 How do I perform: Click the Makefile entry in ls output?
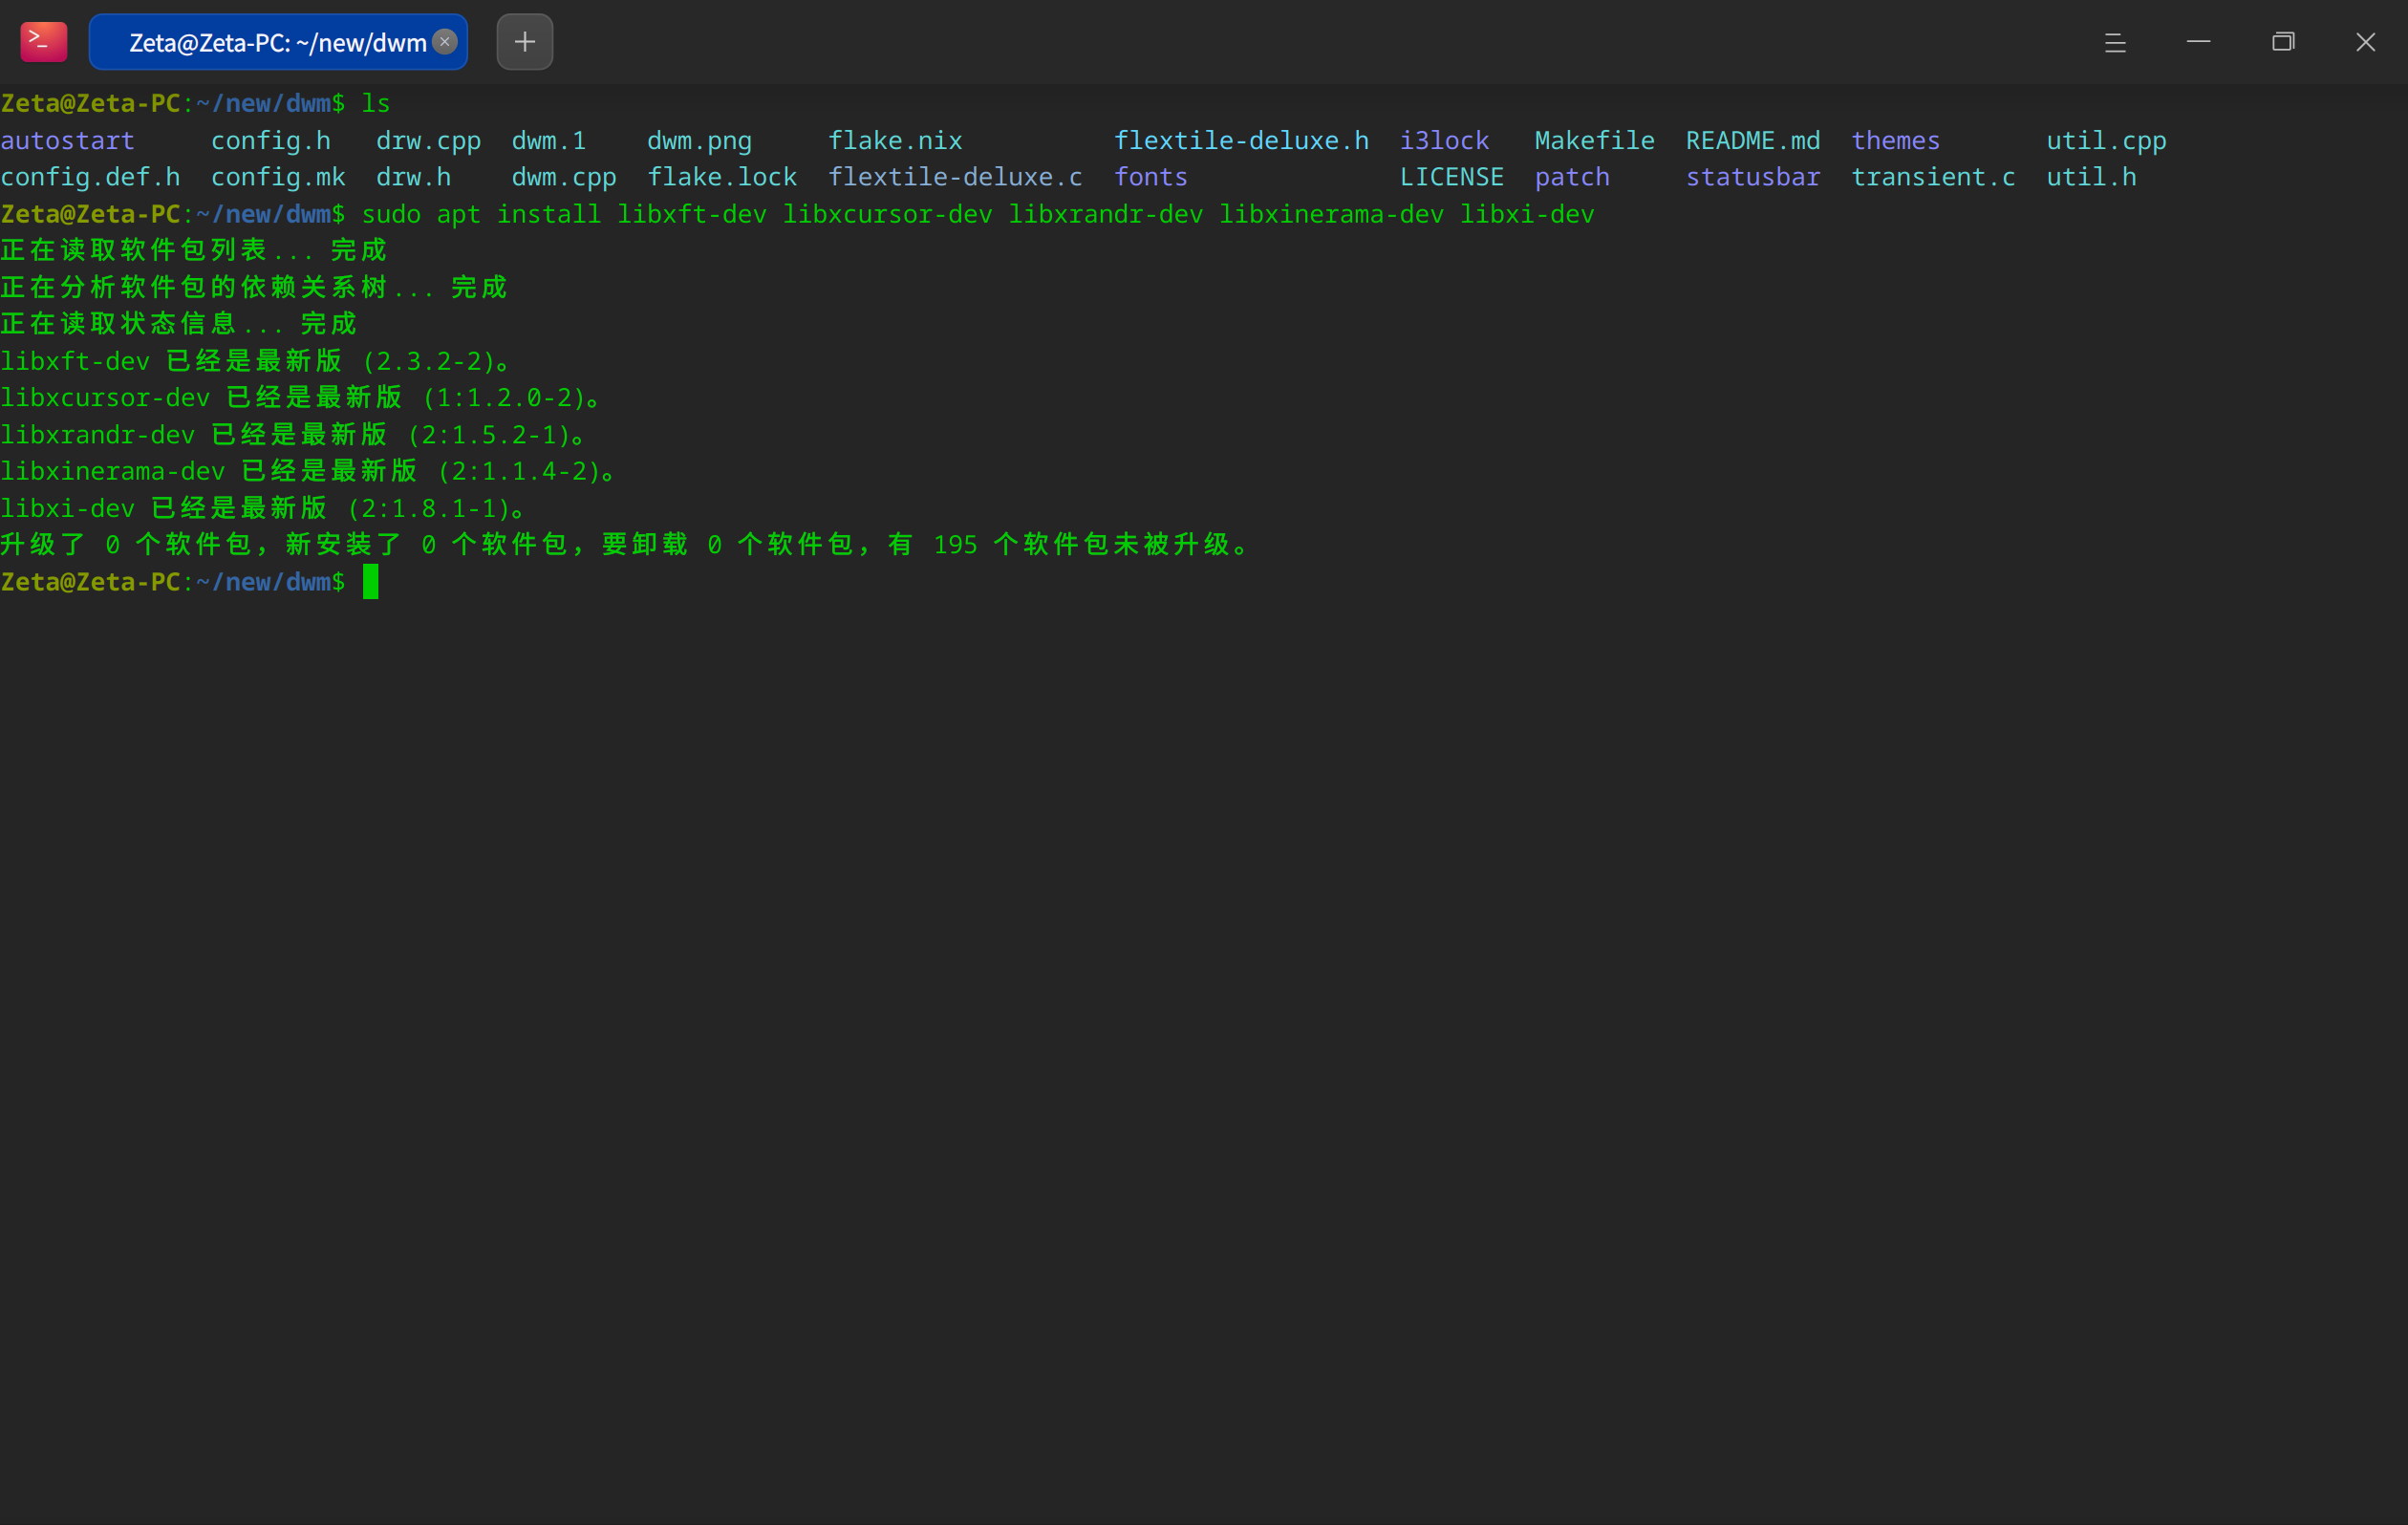point(1594,140)
